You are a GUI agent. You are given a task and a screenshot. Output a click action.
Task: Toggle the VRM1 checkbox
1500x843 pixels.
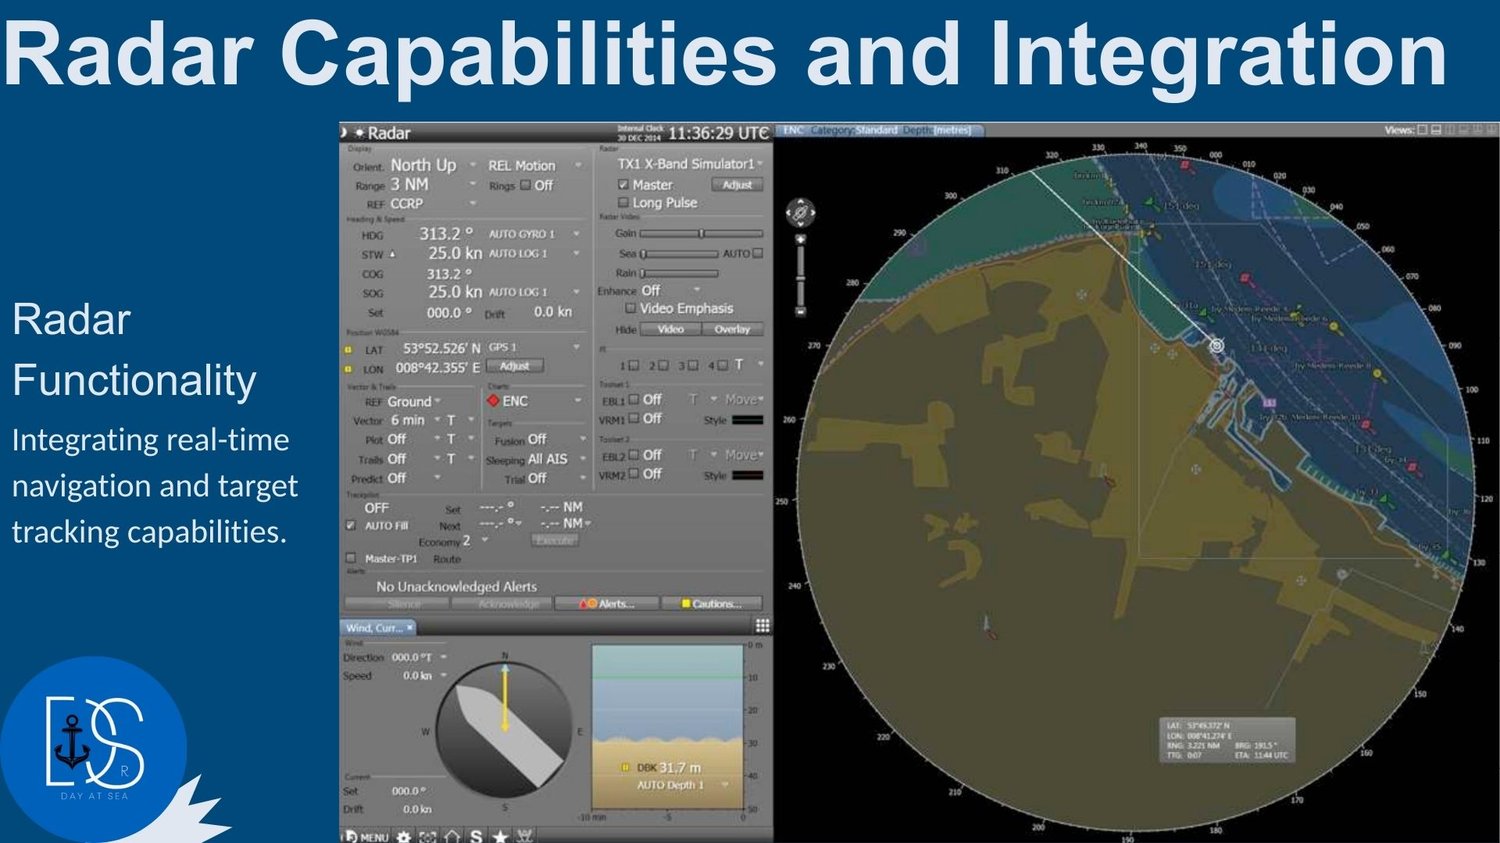[633, 418]
